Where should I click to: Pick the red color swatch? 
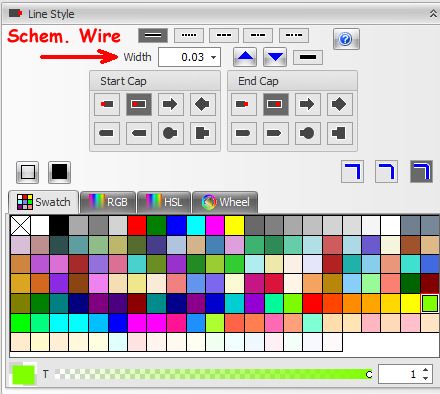tap(137, 225)
